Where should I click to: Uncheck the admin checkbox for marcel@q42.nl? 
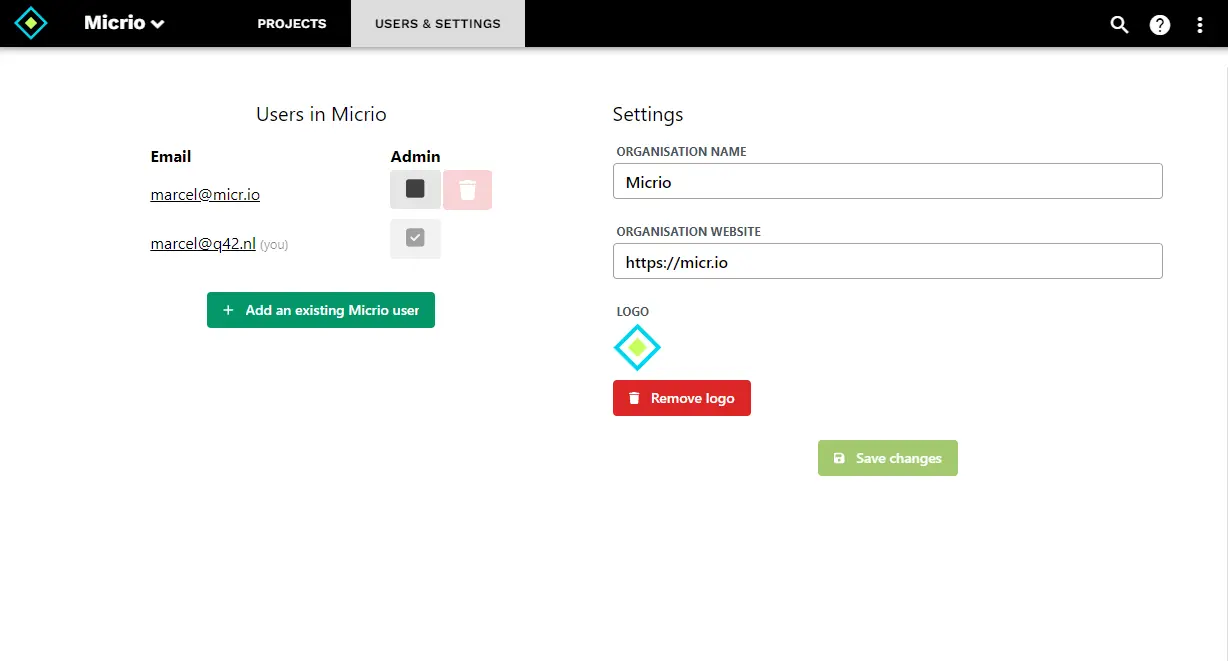pyautogui.click(x=415, y=238)
